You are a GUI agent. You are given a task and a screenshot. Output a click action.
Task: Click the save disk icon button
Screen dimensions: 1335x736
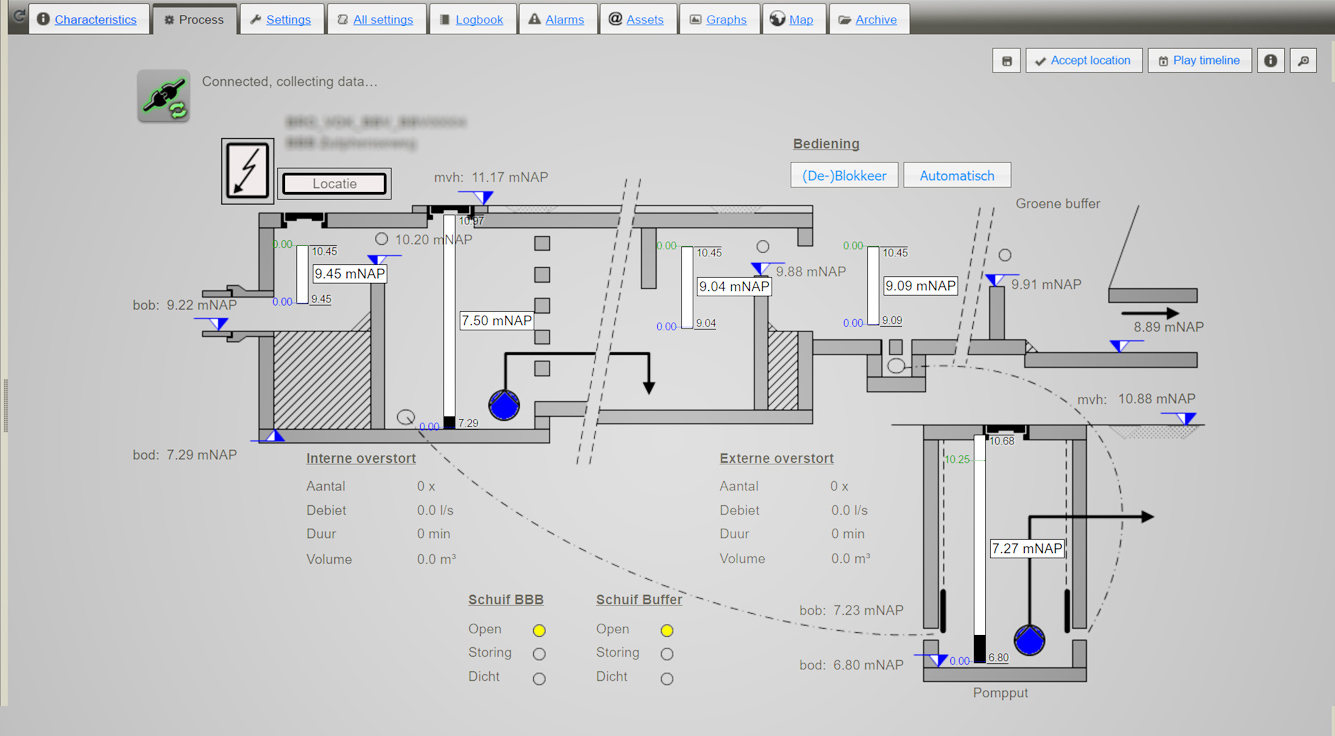pyautogui.click(x=1007, y=61)
